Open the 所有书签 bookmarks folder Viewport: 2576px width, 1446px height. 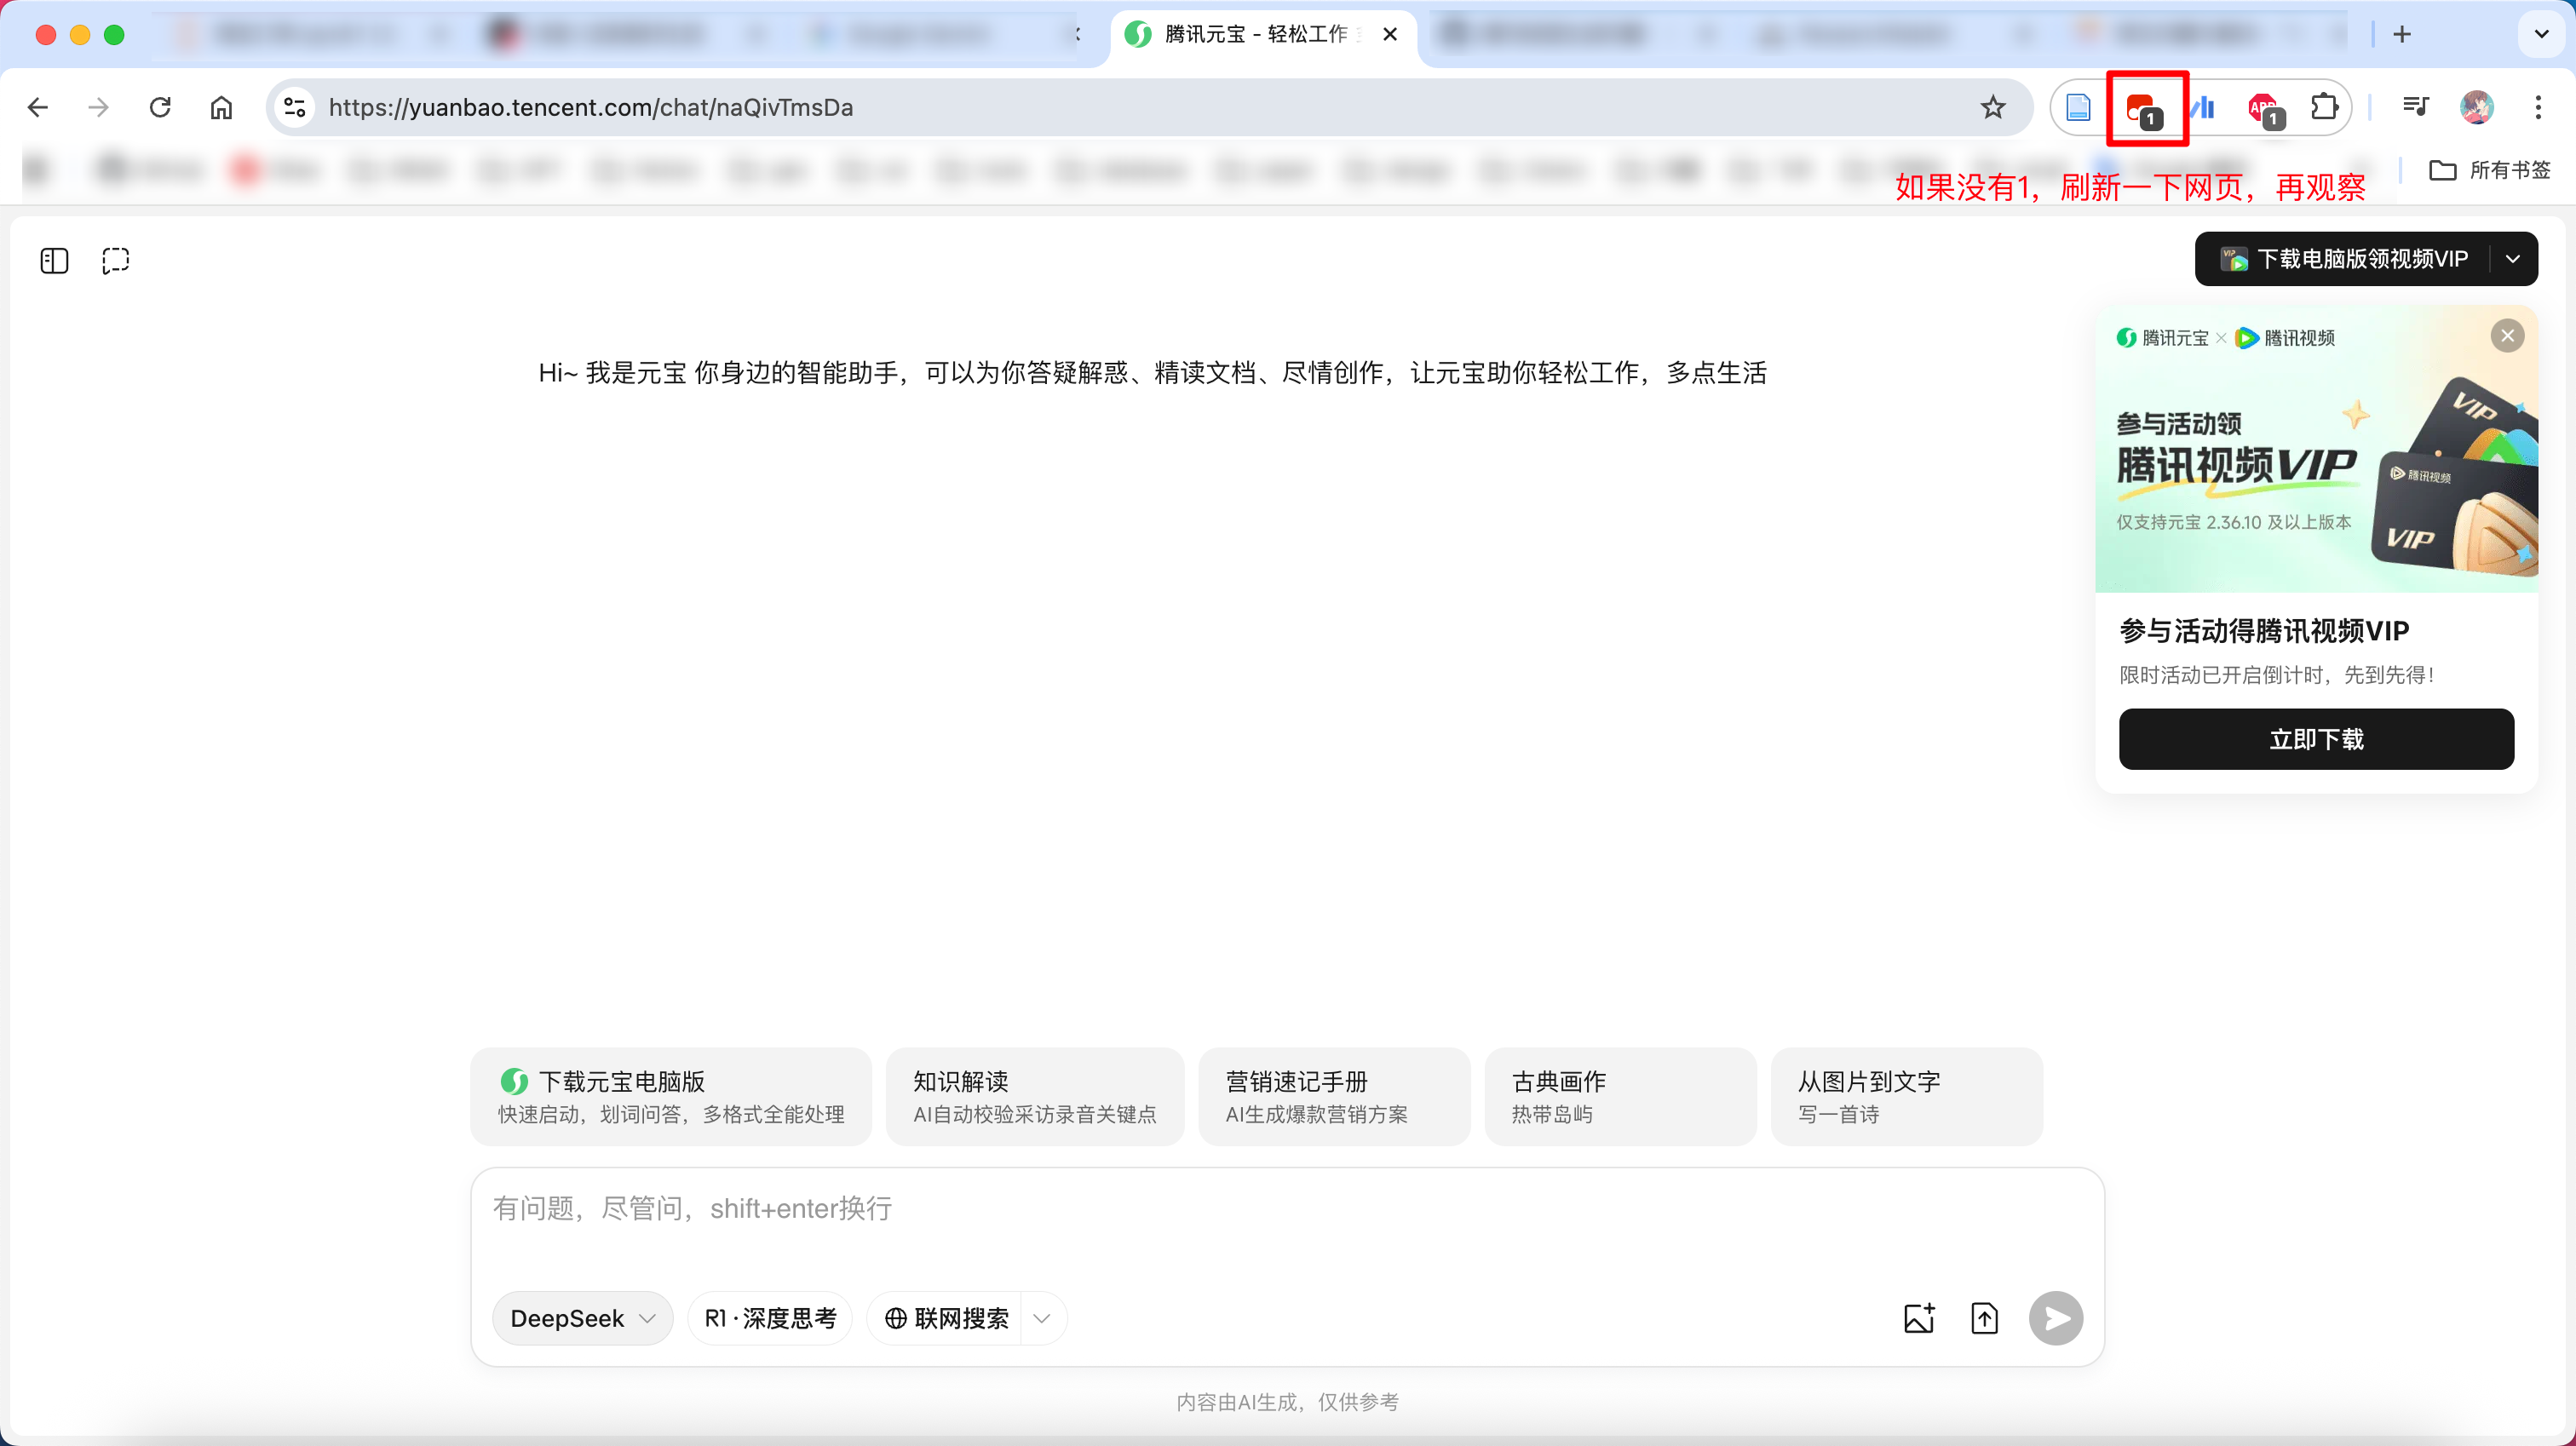(2489, 170)
